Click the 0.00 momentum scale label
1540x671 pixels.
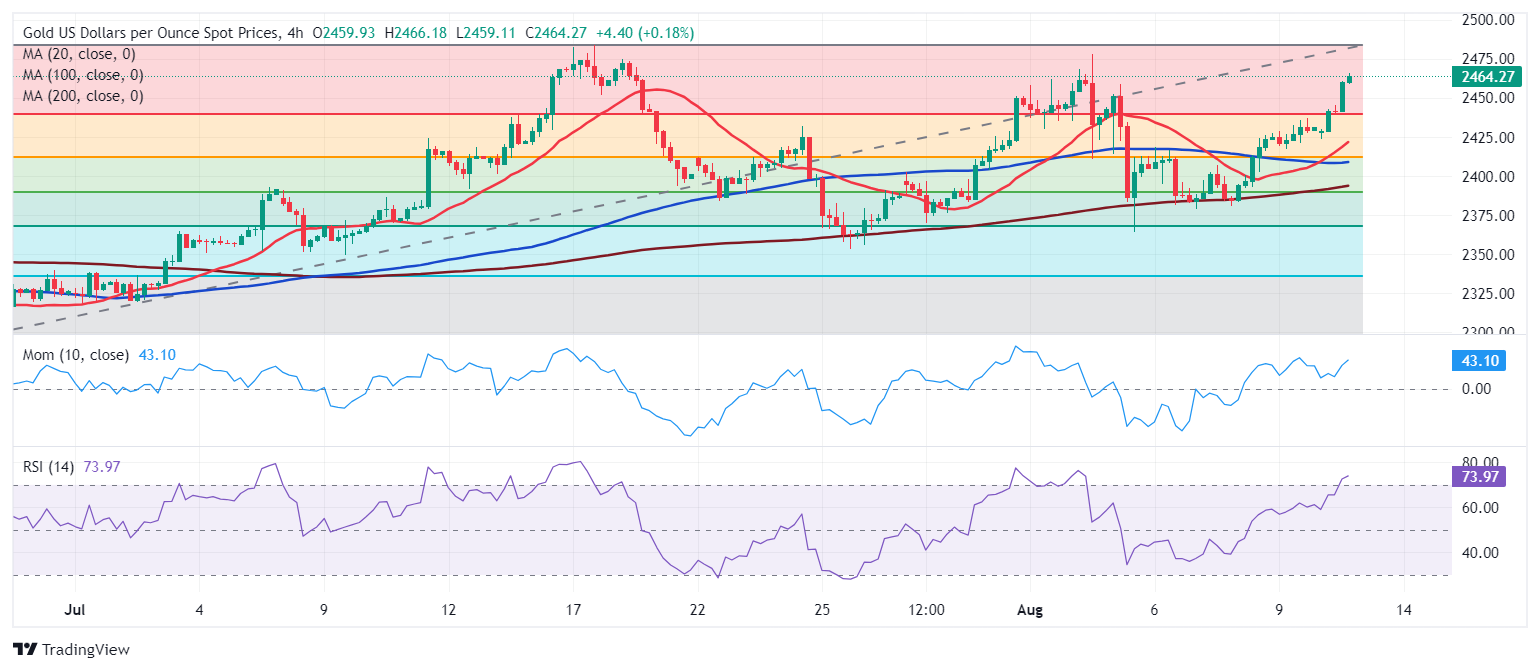(x=1476, y=389)
